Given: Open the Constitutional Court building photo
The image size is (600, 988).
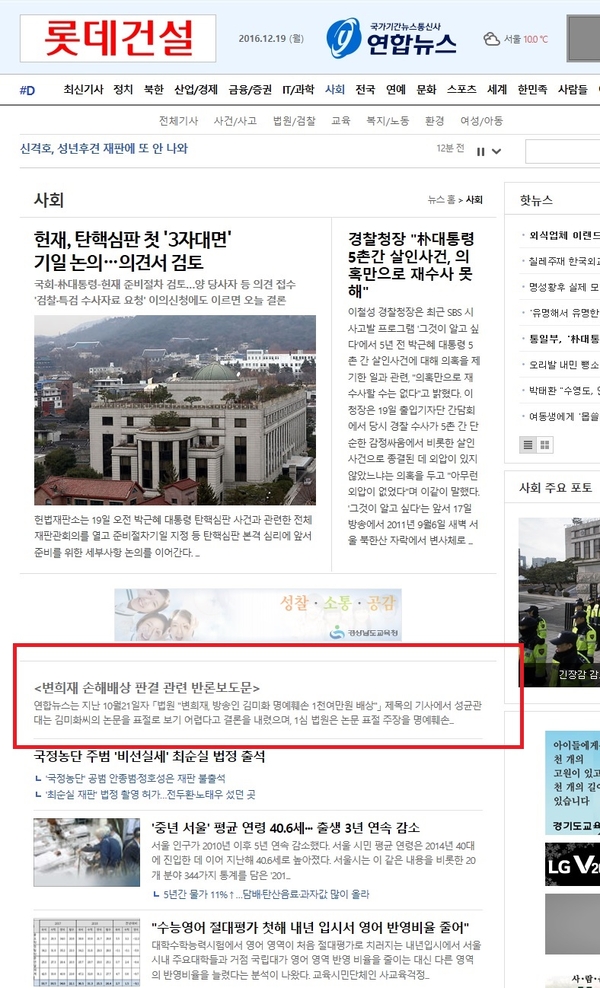Looking at the screenshot, I should [x=175, y=410].
